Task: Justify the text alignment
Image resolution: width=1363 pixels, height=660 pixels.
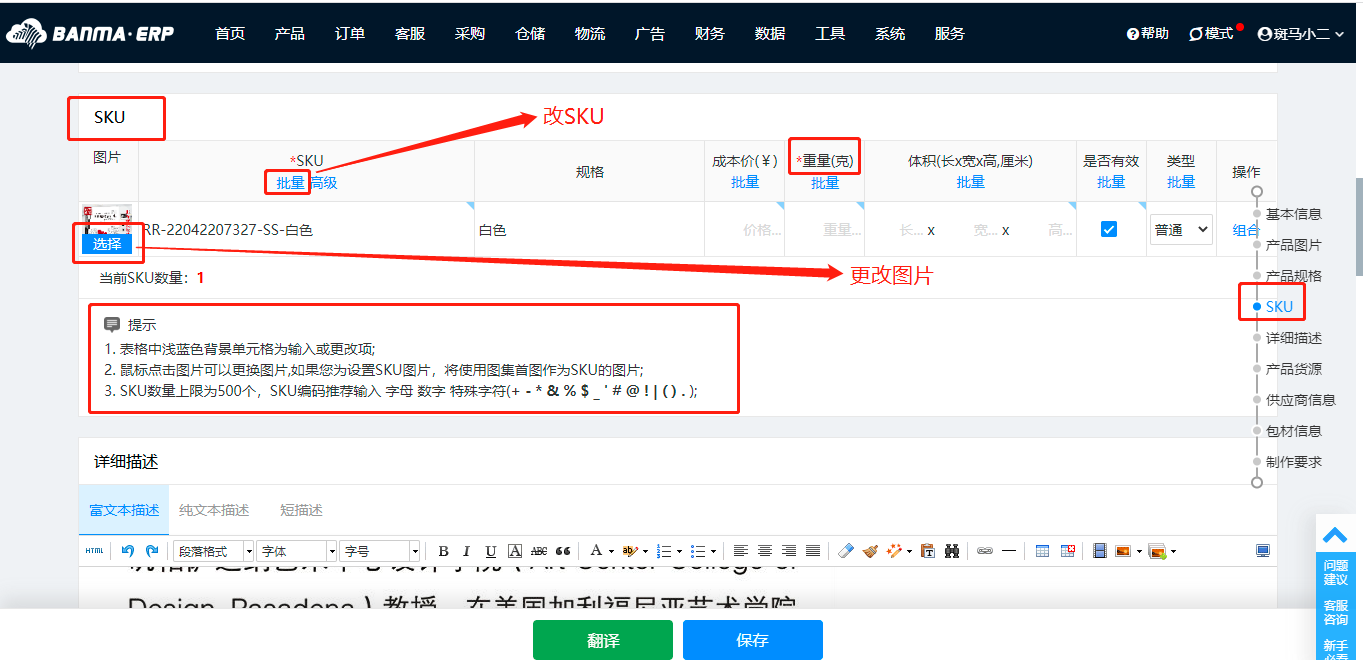Action: click(x=813, y=551)
